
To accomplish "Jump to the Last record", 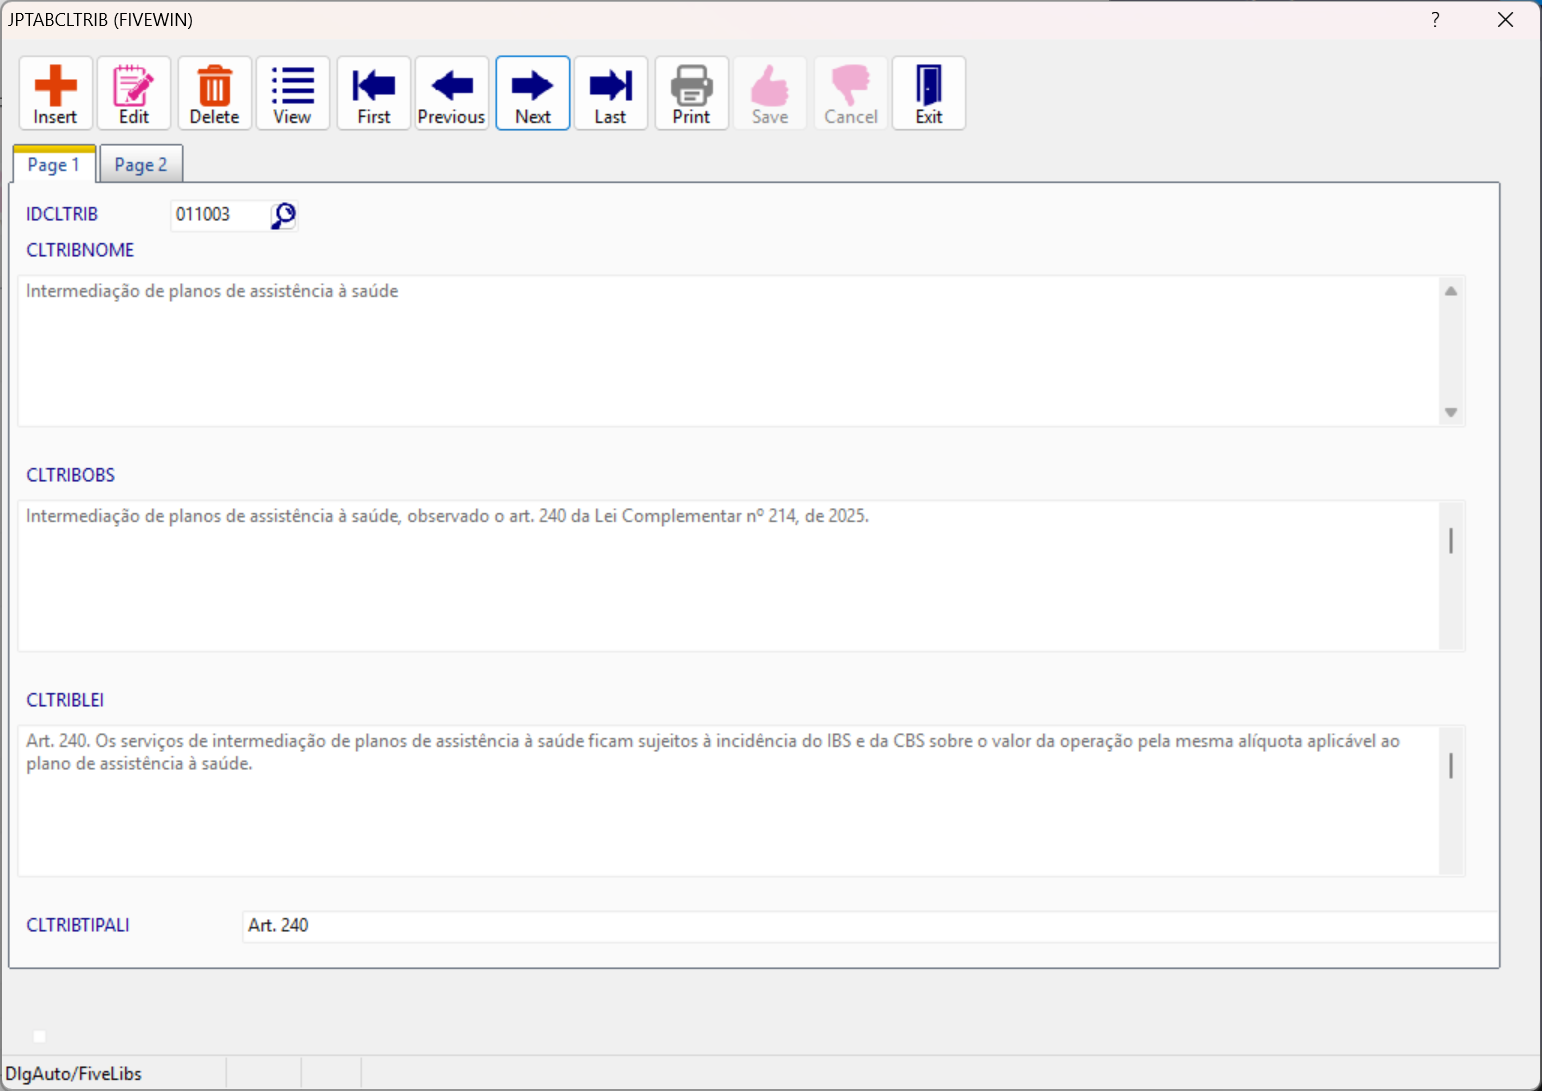I will (x=611, y=93).
